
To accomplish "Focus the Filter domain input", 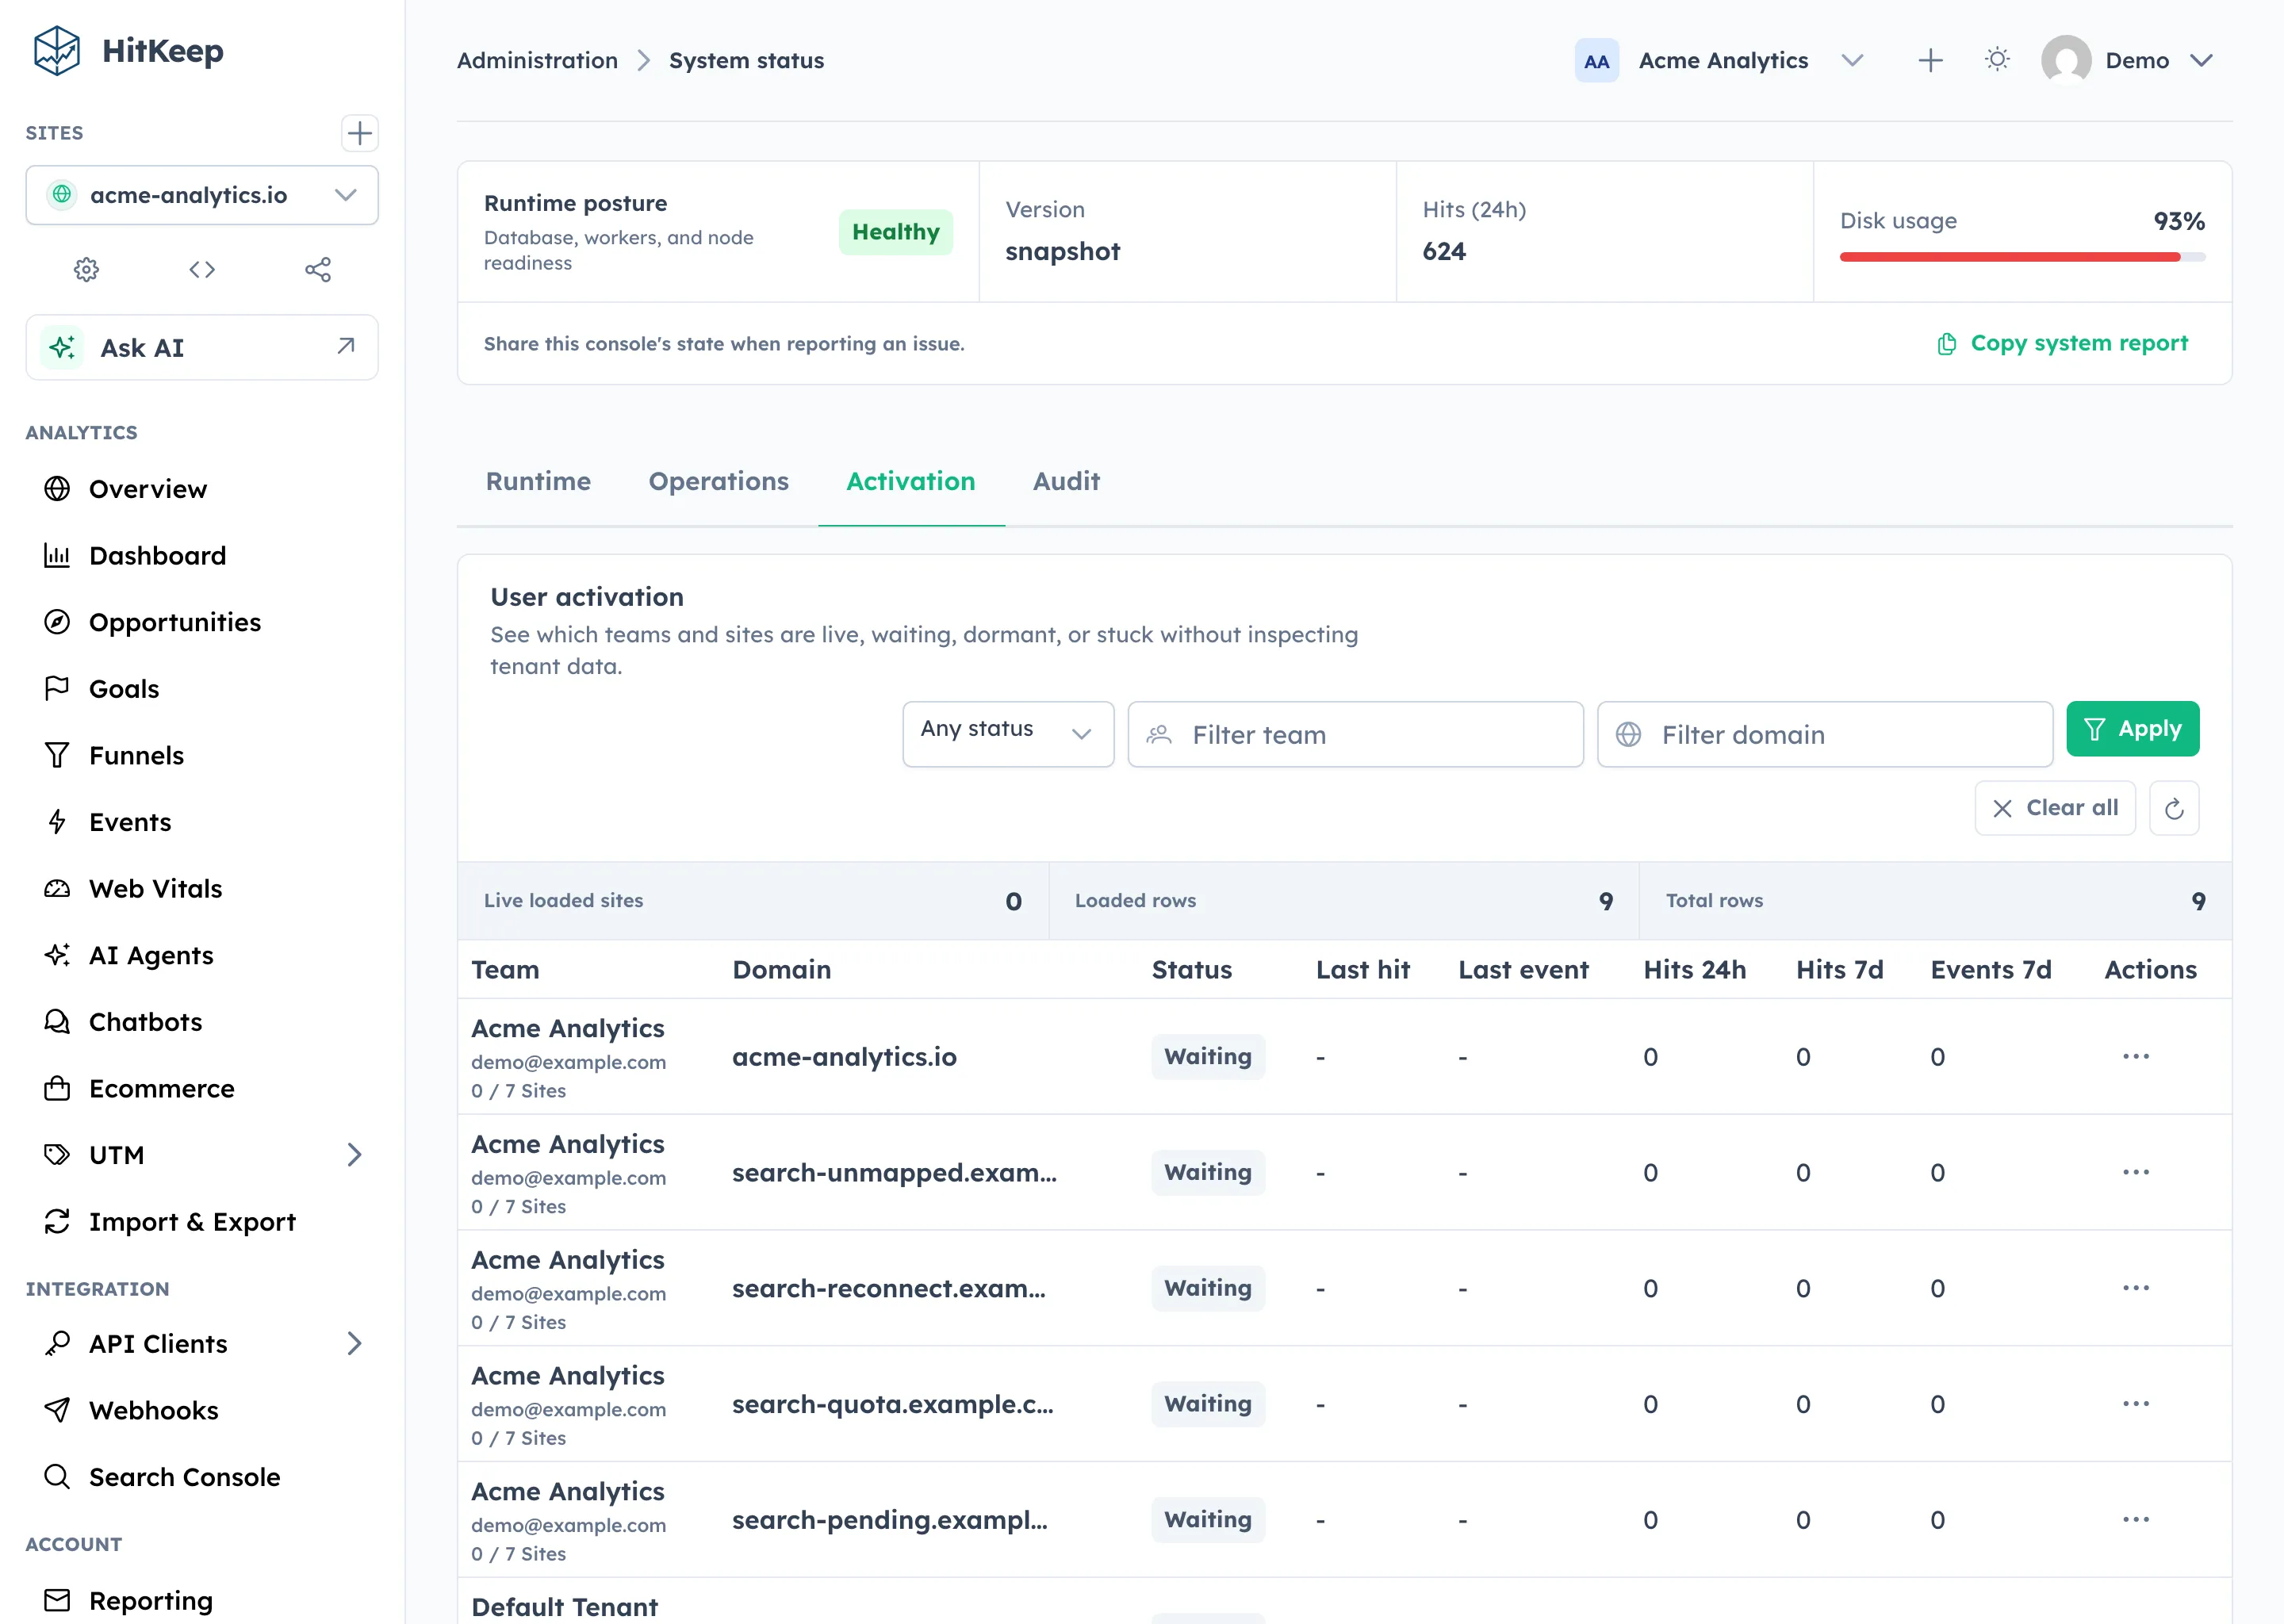I will (1824, 734).
